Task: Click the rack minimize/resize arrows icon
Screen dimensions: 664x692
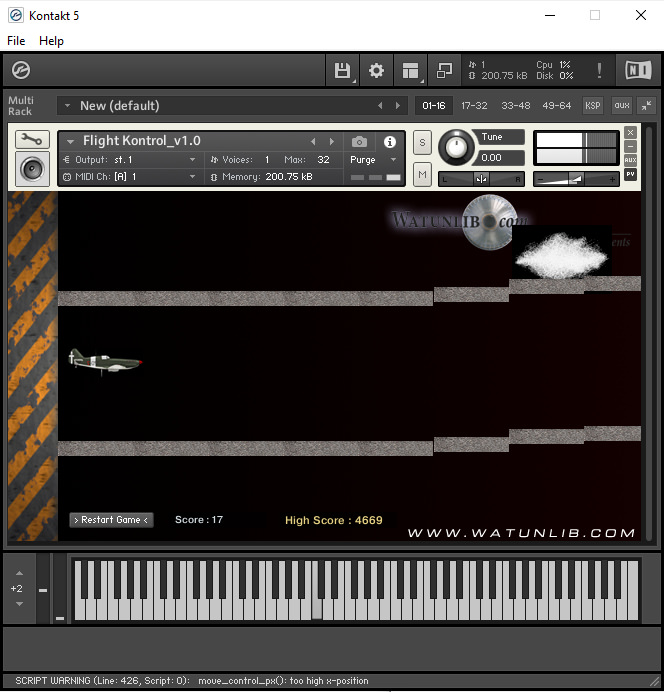Action: 646,105
